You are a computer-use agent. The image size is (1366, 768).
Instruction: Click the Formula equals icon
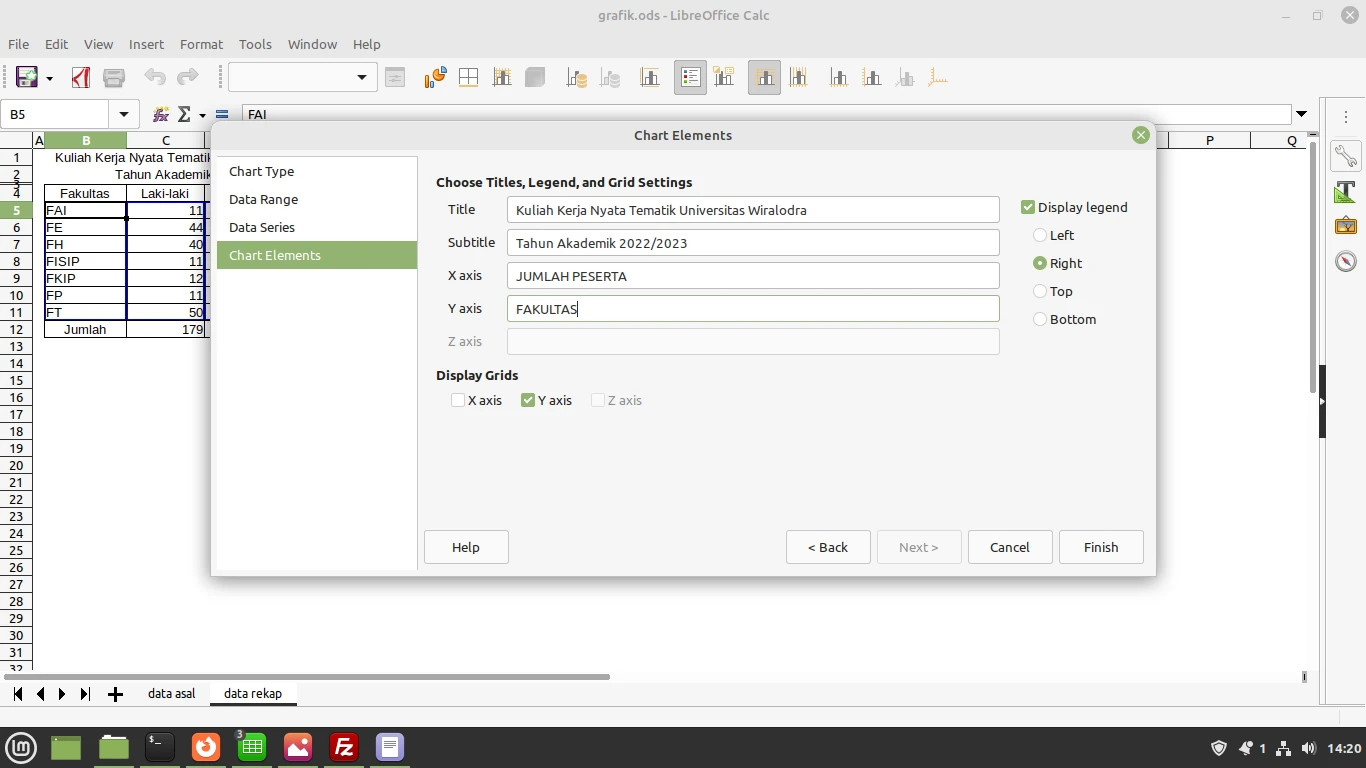(x=222, y=114)
